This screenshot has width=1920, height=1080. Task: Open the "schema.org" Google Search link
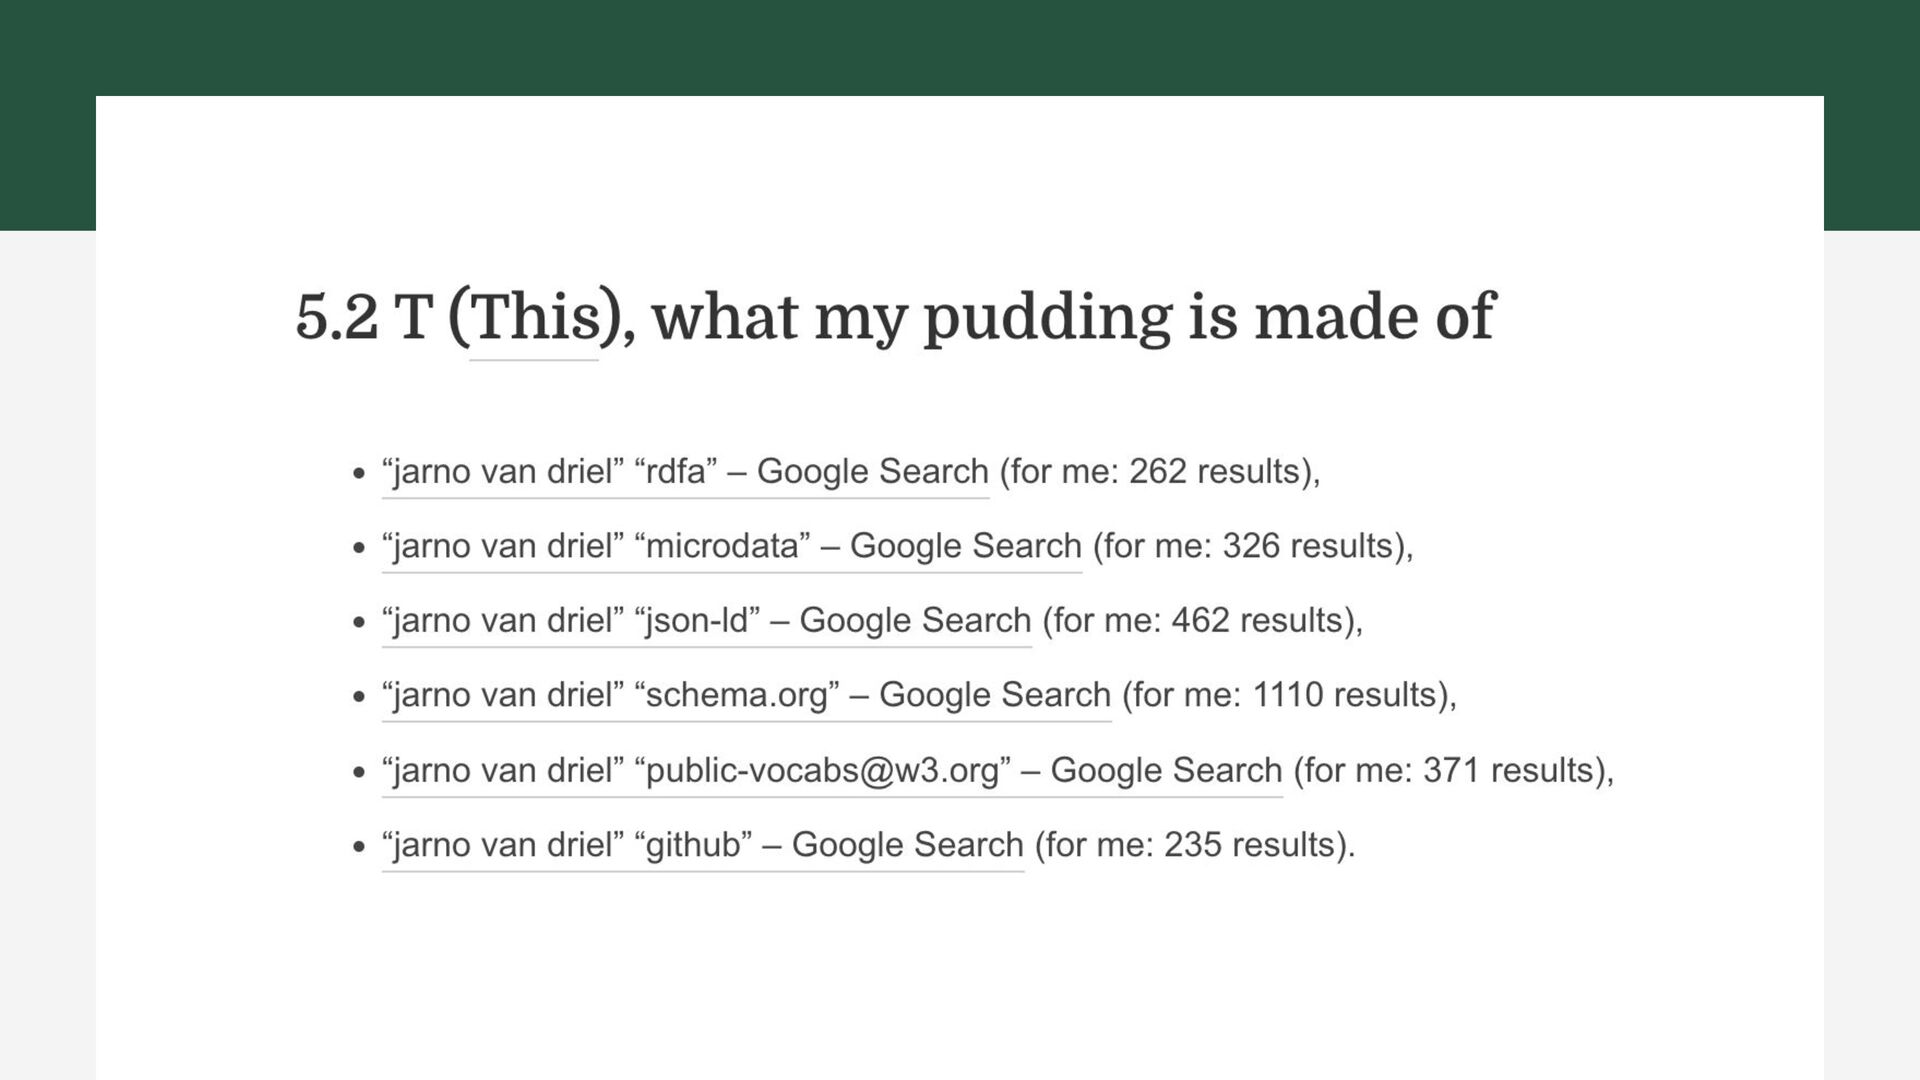746,695
